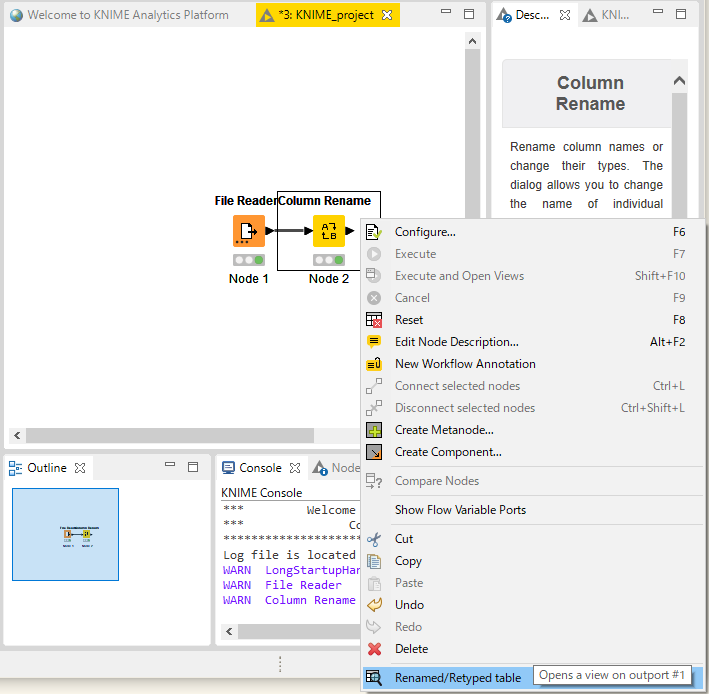Minimize the Outline panel
Viewport: 709px width, 694px height.
170,464
